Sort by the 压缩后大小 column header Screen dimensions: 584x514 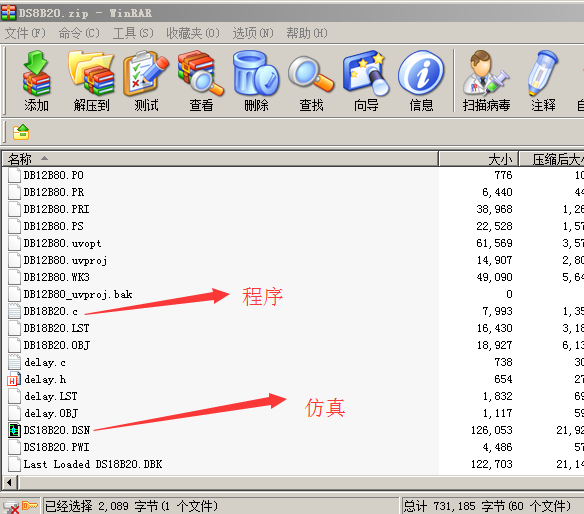tap(552, 159)
